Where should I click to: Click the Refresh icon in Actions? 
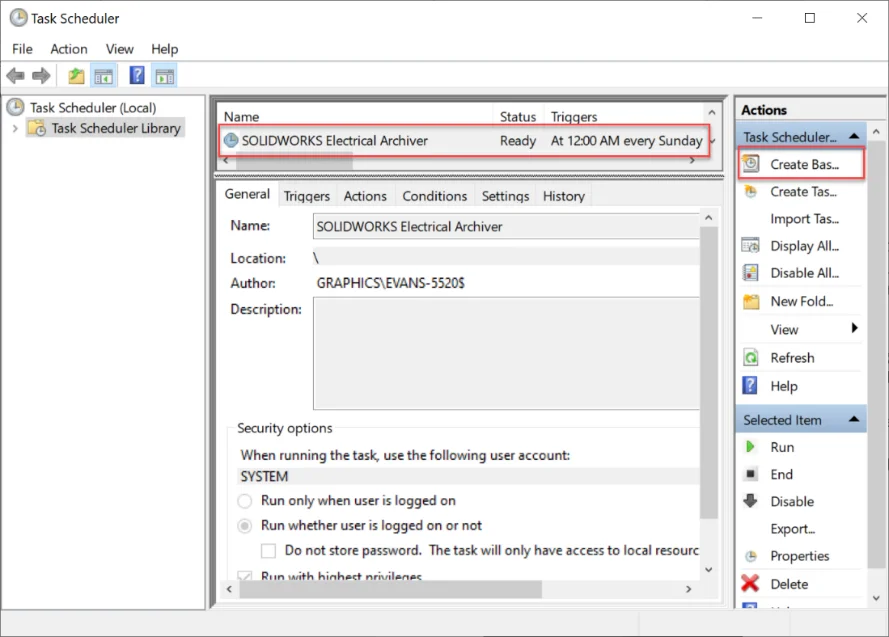[x=751, y=358]
